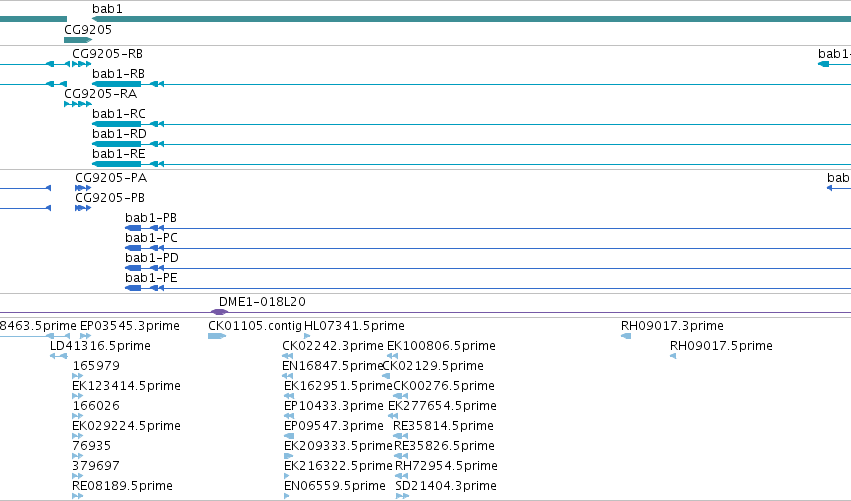
Task: Select the bab1 gene bar
Action: [x=471, y=20]
